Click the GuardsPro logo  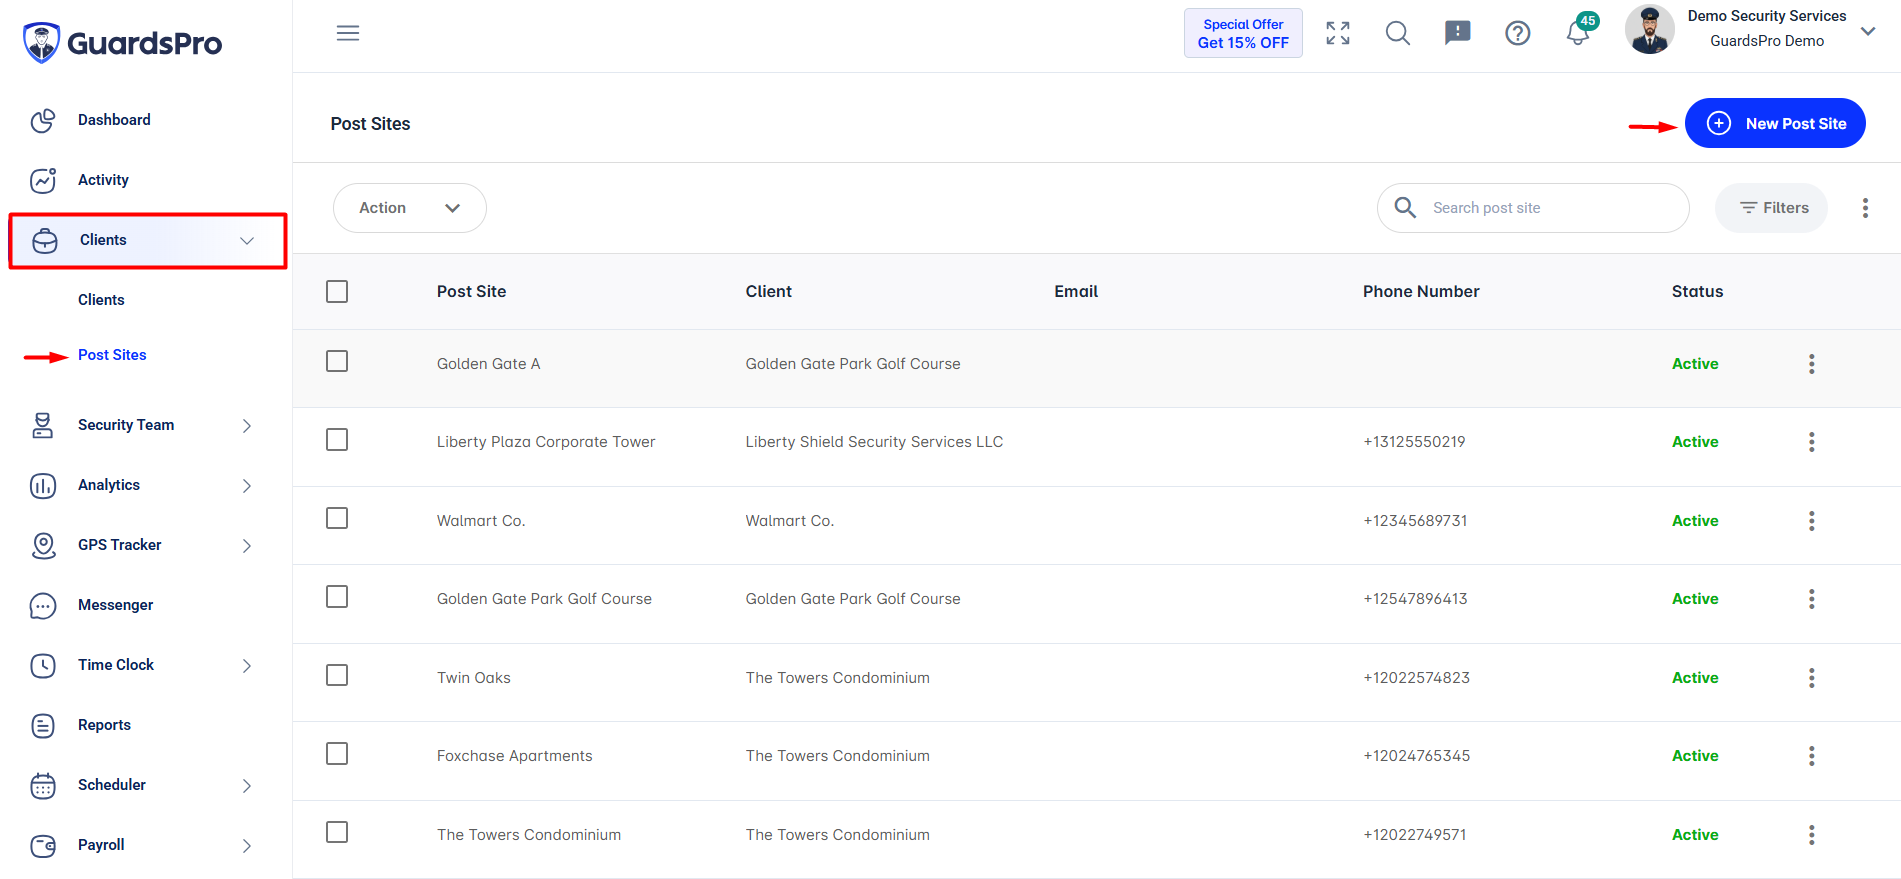coord(122,43)
